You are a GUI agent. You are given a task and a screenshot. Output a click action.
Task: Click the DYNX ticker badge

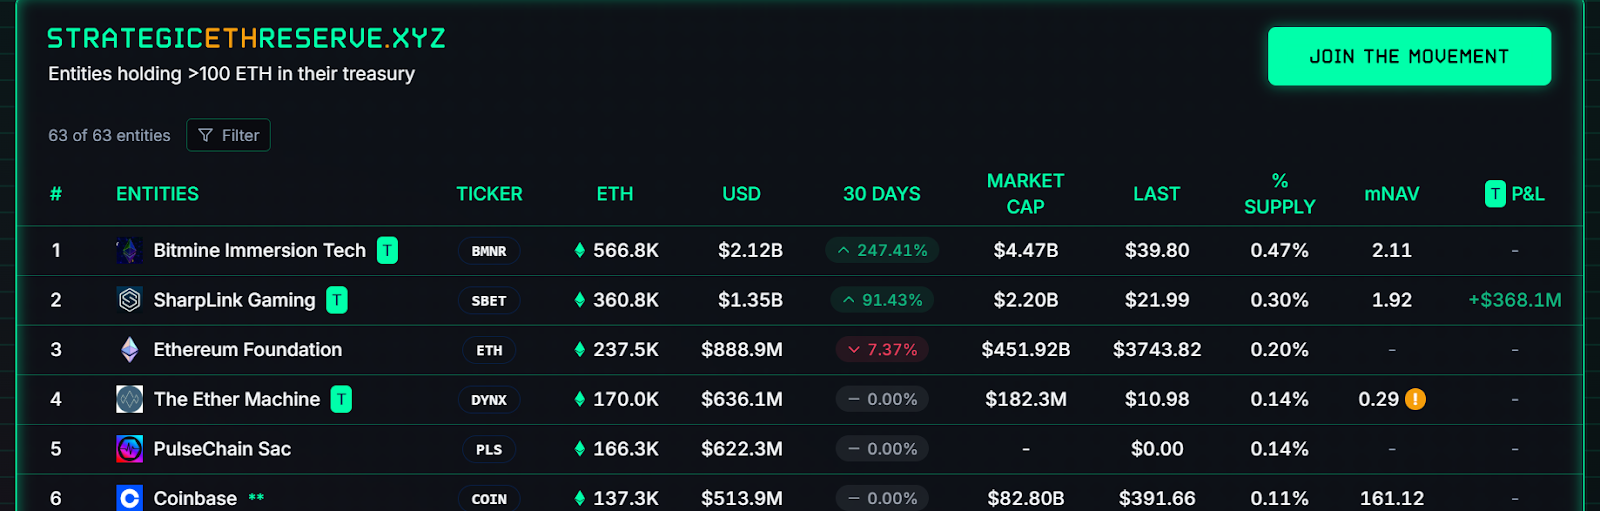(x=489, y=399)
